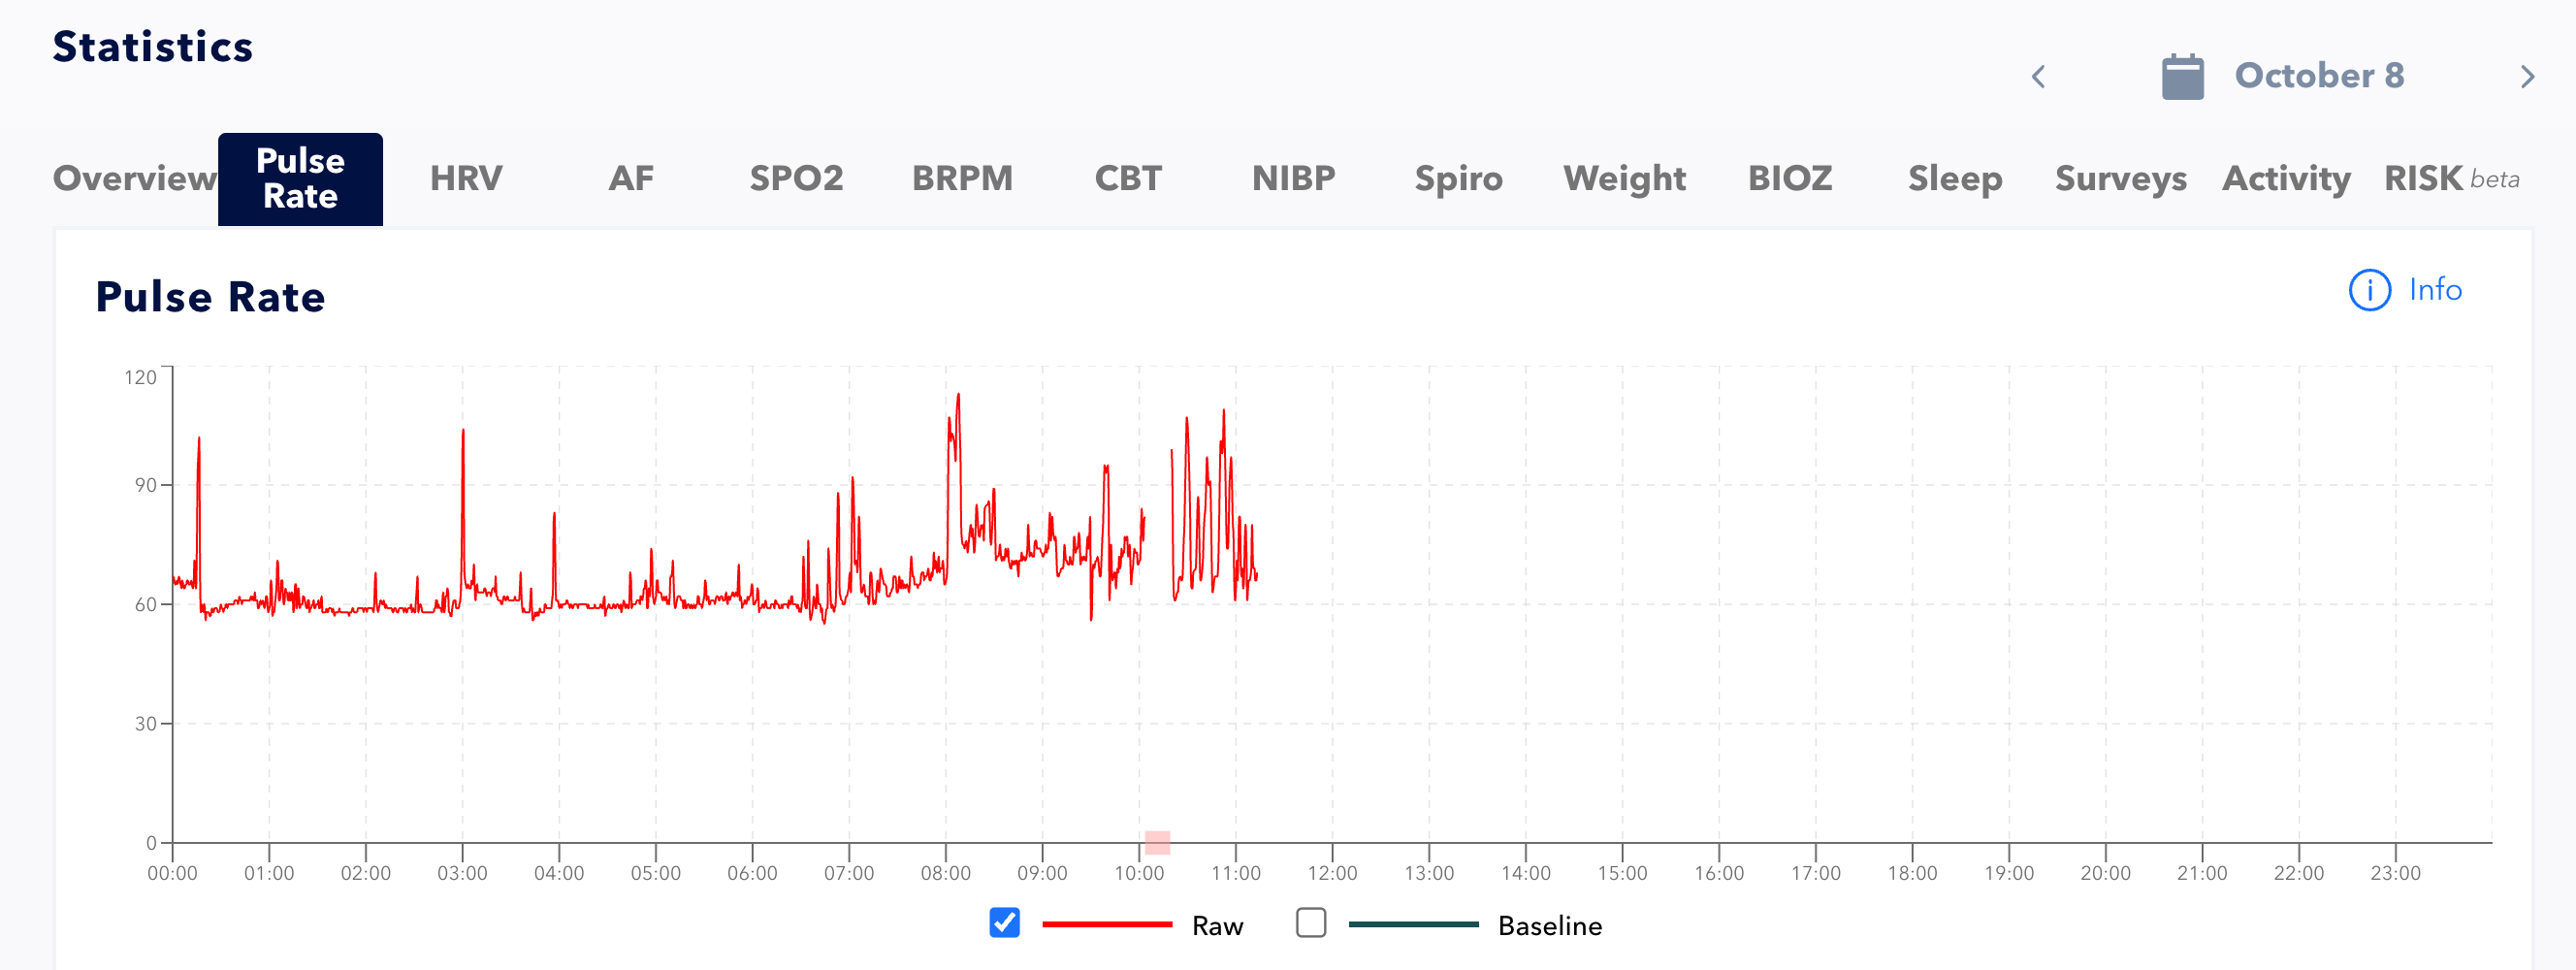Open the RISK beta tab
This screenshot has height=970, width=2576.
(x=2450, y=178)
